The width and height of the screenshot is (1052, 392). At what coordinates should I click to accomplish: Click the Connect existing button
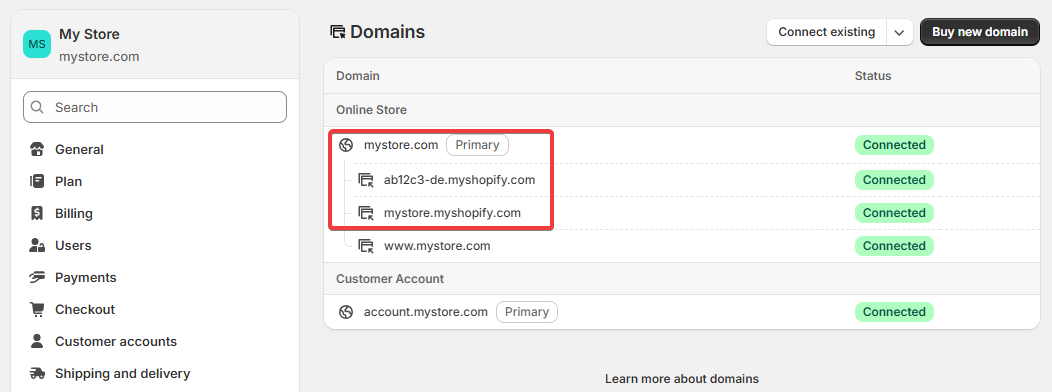coord(827,32)
